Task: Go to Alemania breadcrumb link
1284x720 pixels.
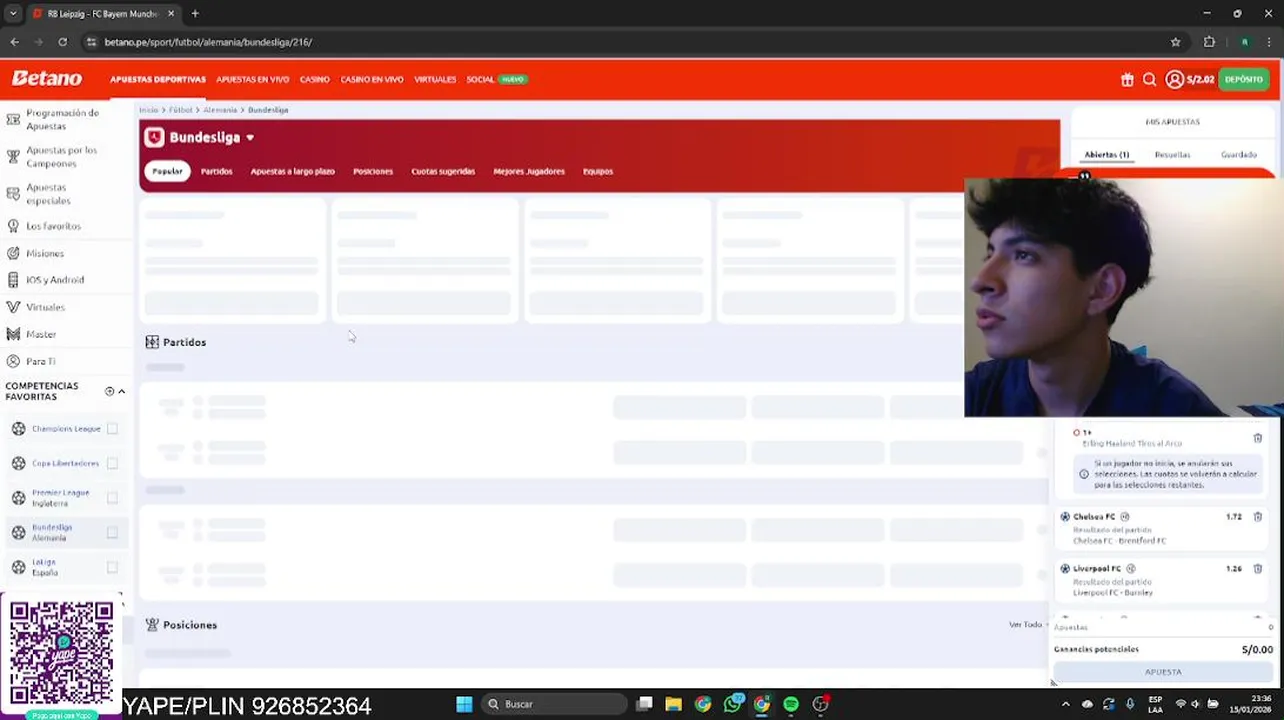Action: pos(220,110)
